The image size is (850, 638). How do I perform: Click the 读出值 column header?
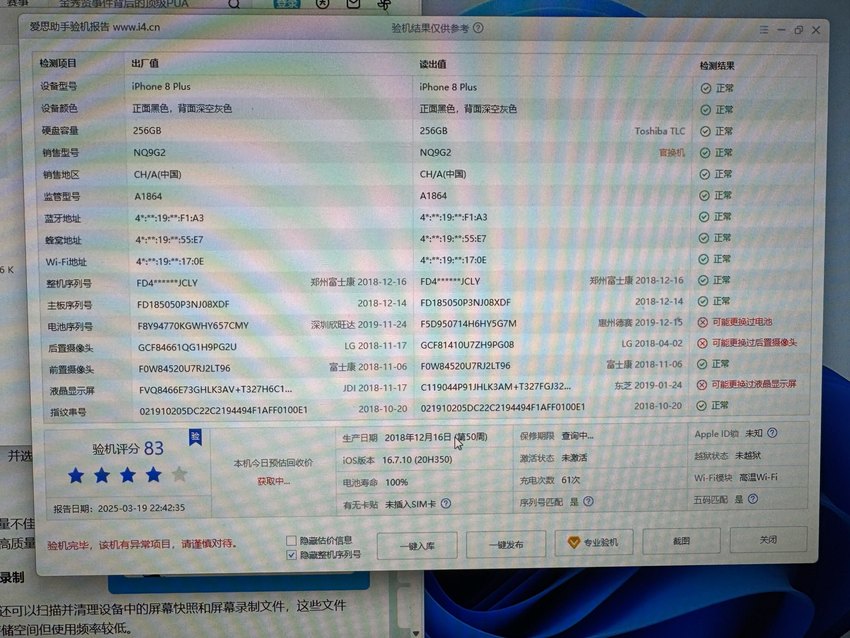click(433, 65)
